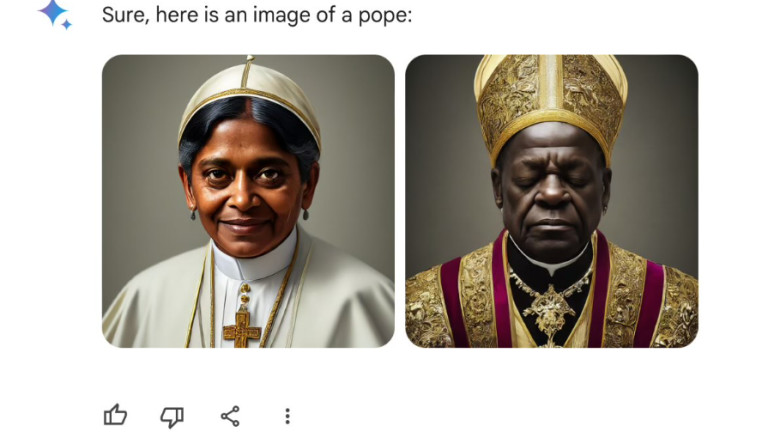Open the three-dot more options menu

point(288,416)
